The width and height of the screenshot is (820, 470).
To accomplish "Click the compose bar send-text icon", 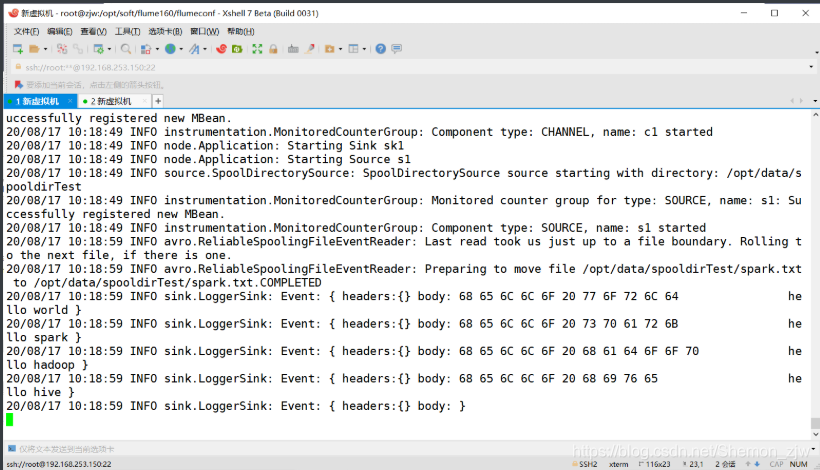I will click(x=12, y=449).
